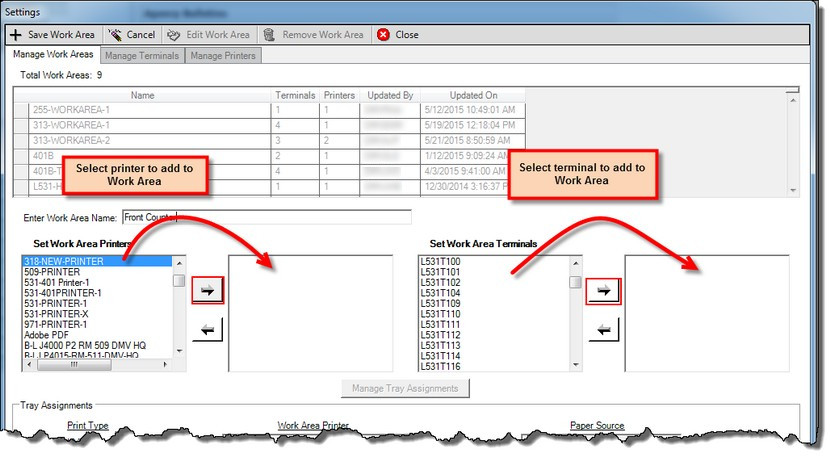
Task: Add selected terminal with right arrow button
Action: click(x=603, y=290)
